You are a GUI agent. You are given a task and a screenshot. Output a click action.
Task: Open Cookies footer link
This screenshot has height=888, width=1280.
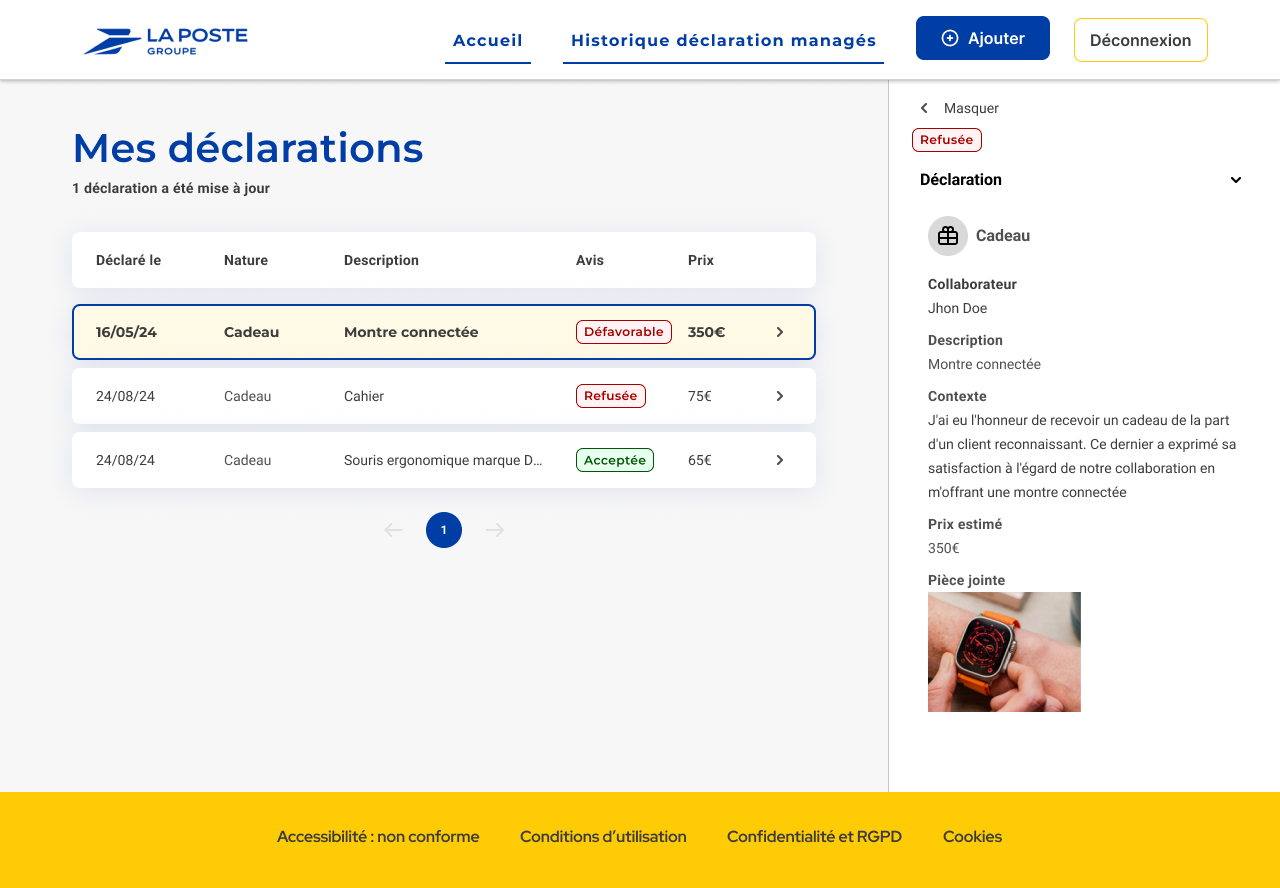pyautogui.click(x=972, y=837)
